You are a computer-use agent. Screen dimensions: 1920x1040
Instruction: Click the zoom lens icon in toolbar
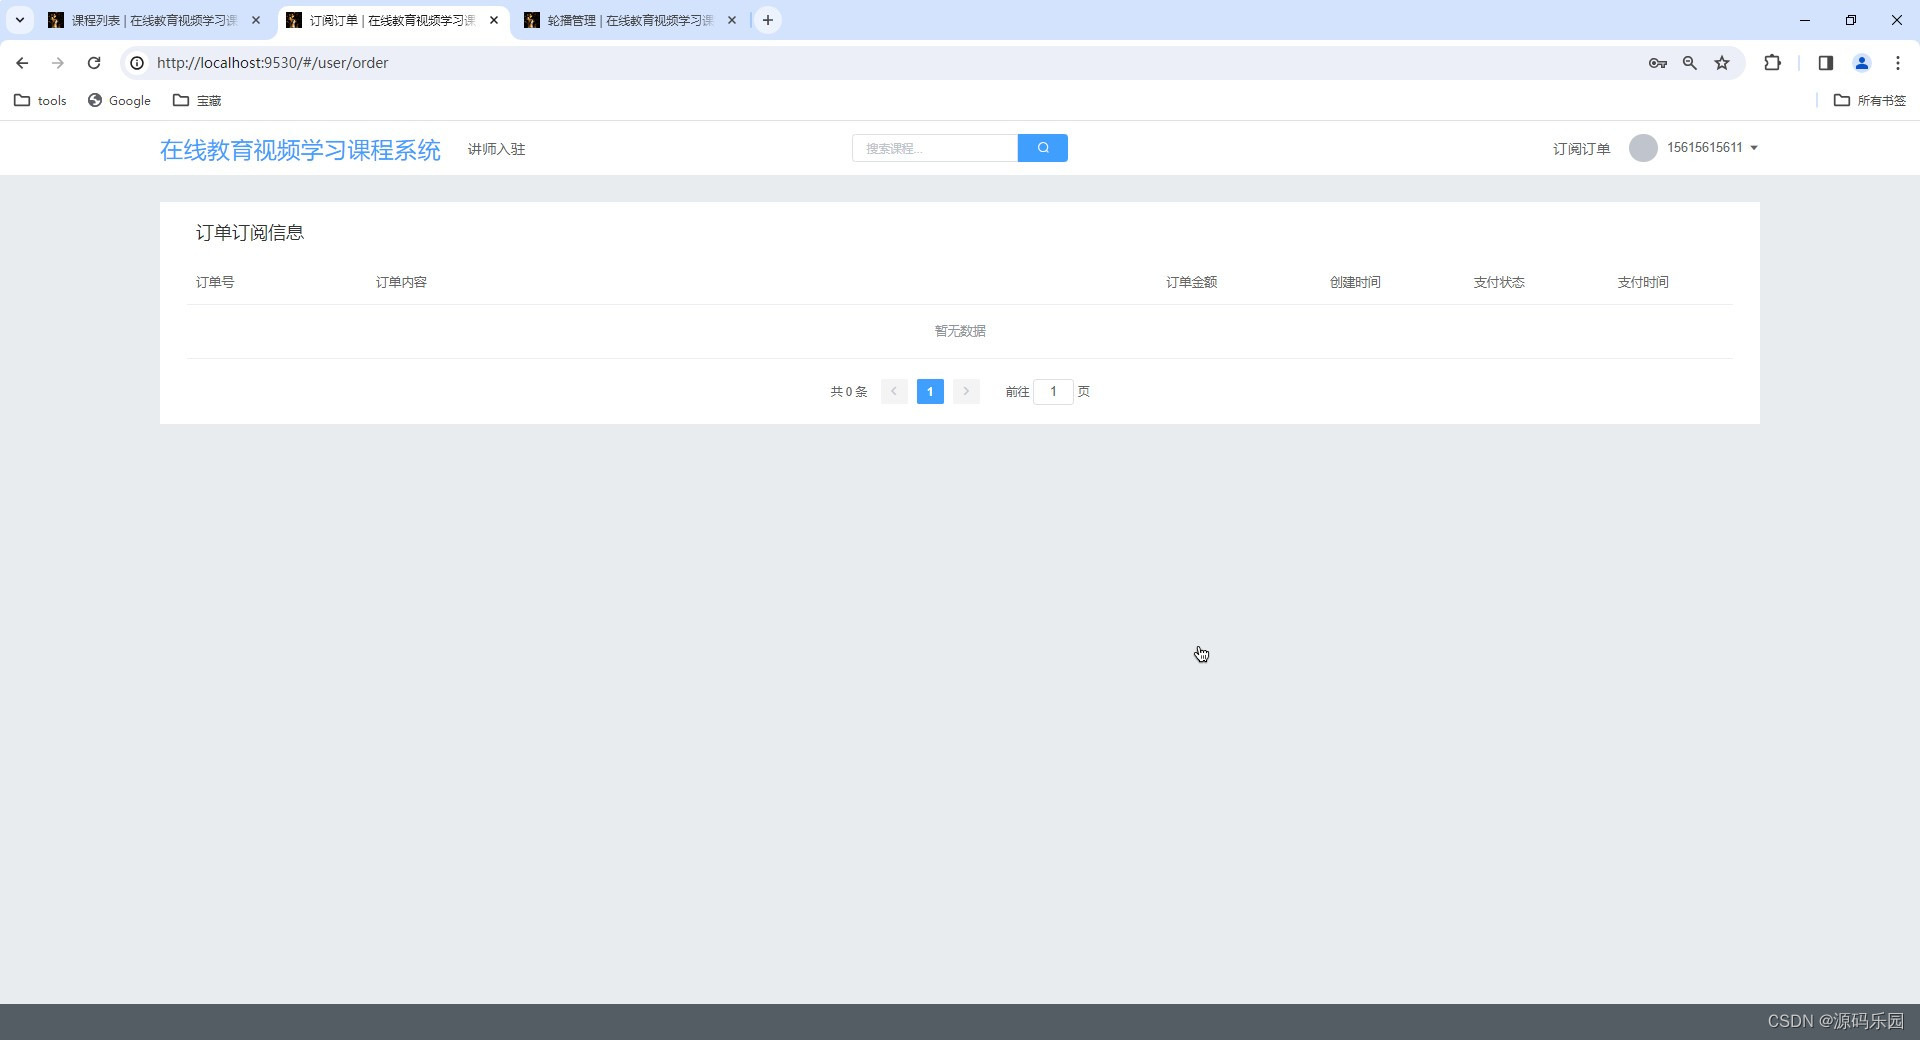point(1690,62)
